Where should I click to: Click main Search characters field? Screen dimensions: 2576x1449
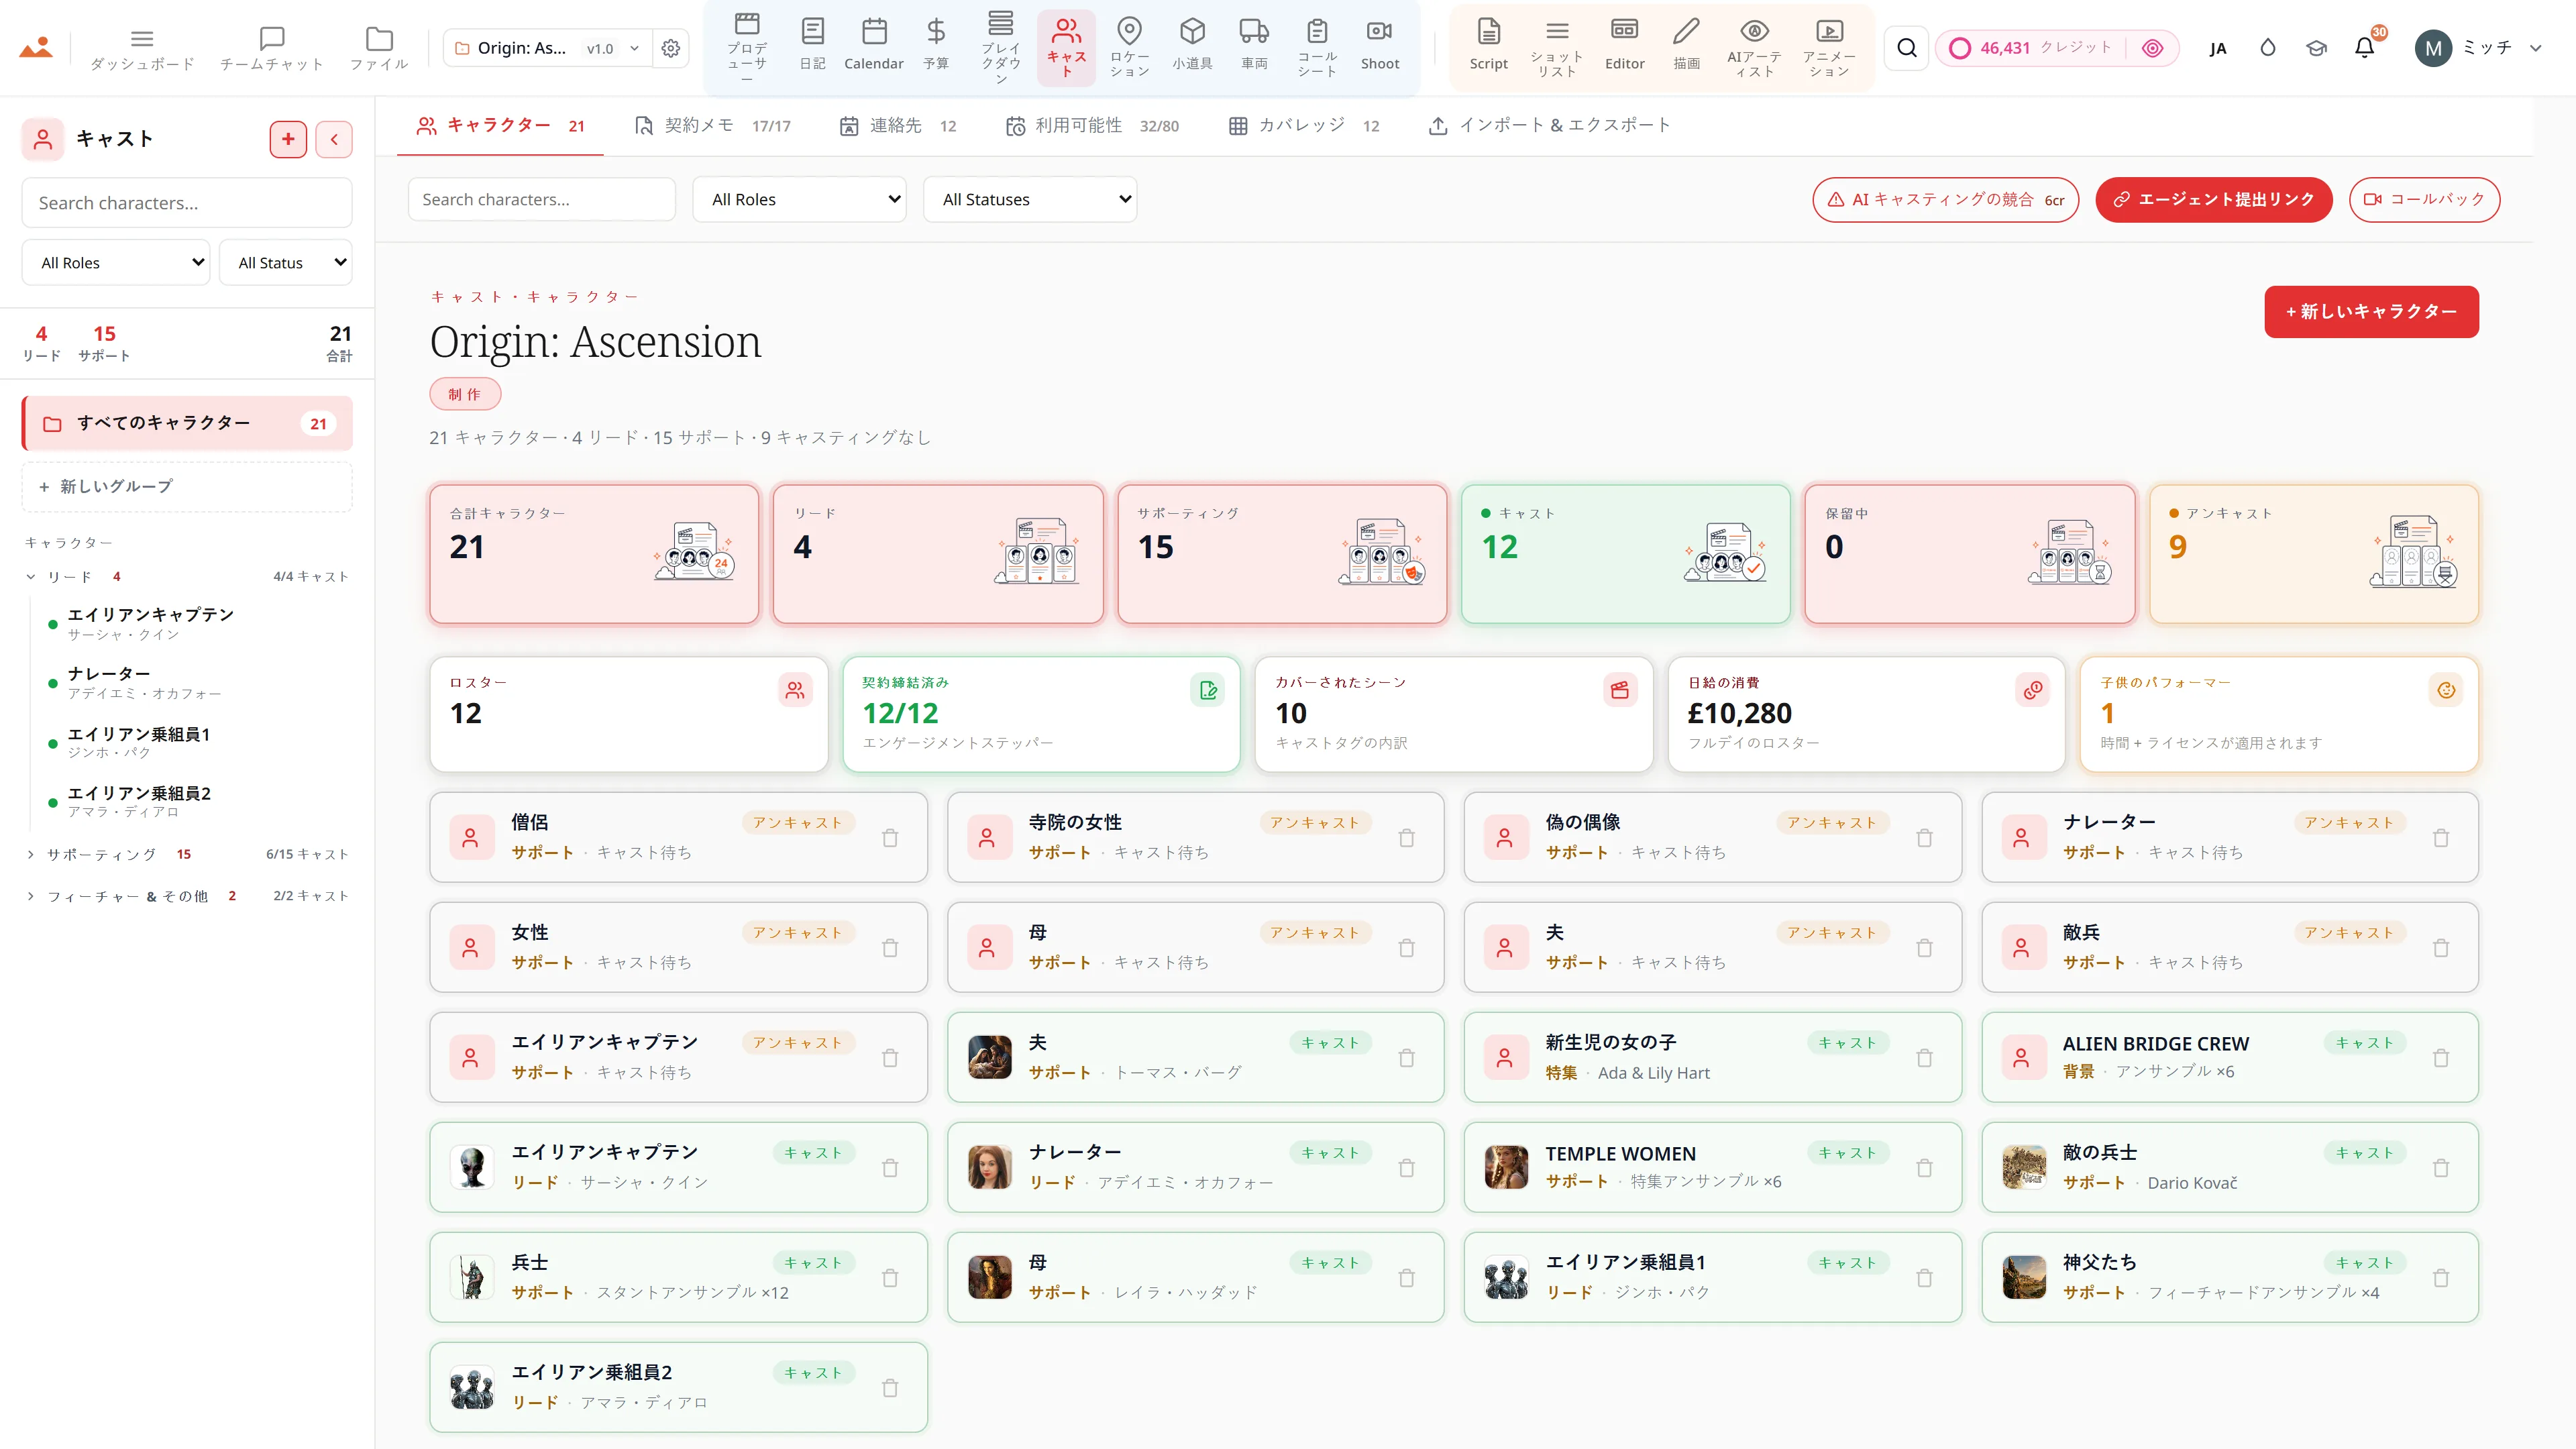pyautogui.click(x=542, y=199)
